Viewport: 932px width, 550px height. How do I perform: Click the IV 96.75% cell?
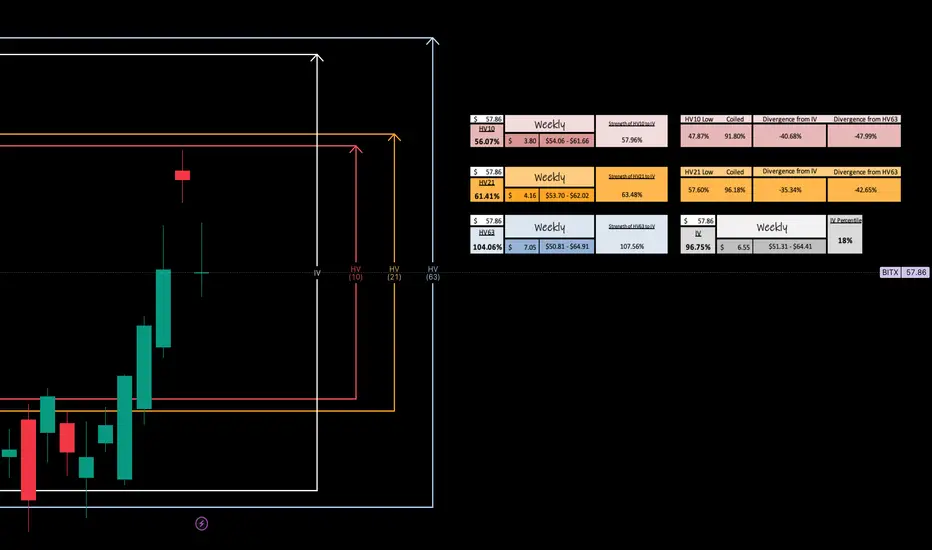click(x=698, y=240)
